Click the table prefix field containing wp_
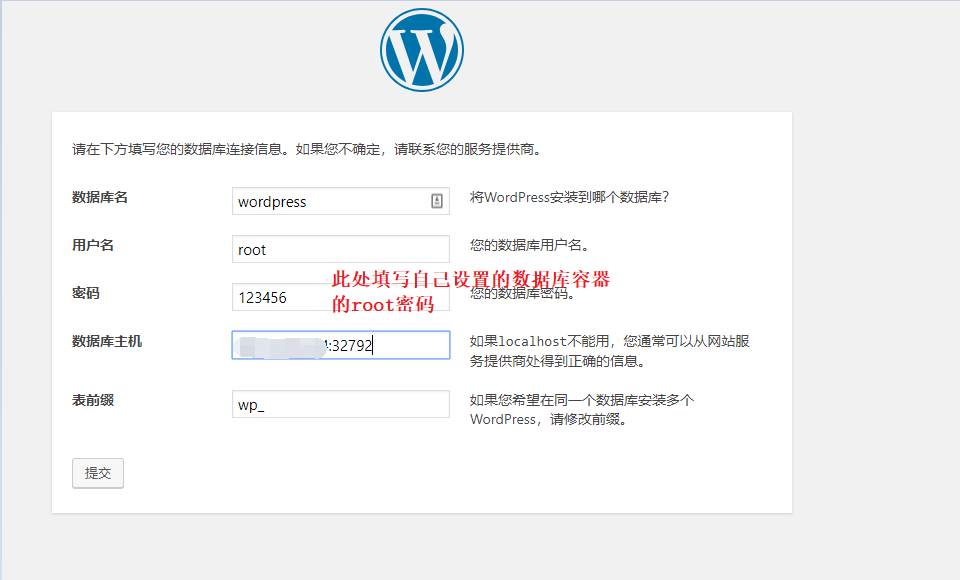Screen dimensions: 960x580 pos(341,404)
